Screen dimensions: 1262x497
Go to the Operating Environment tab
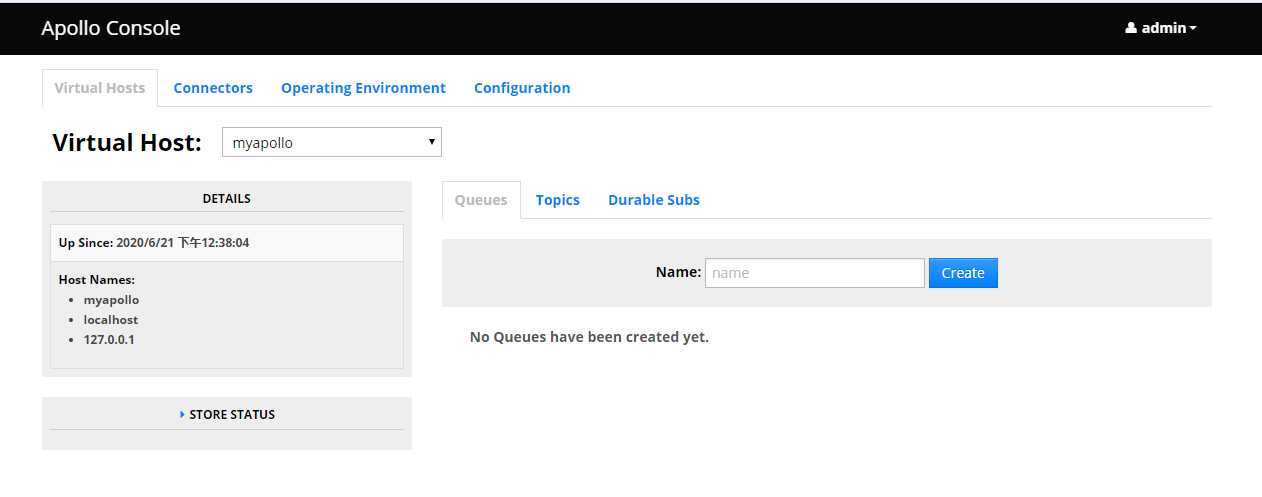363,88
